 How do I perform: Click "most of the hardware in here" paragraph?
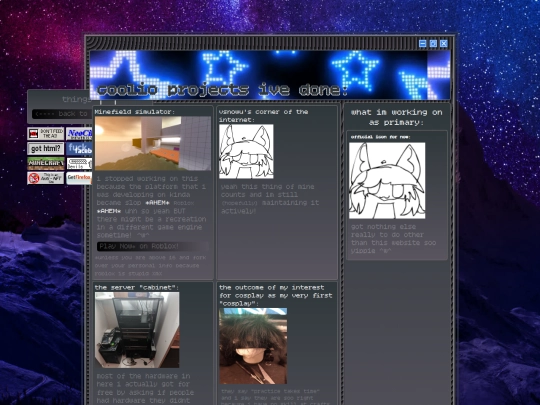145,388
